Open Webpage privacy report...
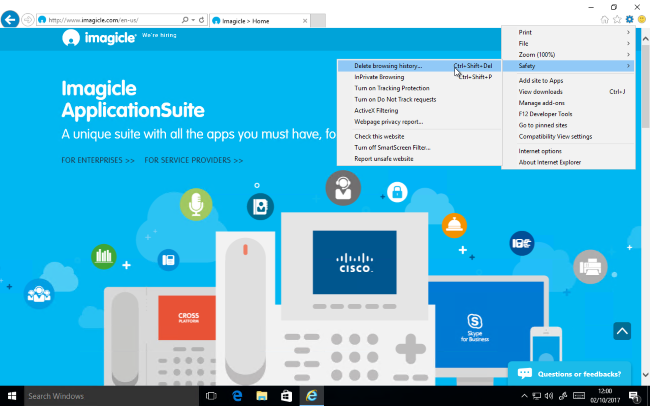 click(x=419, y=122)
